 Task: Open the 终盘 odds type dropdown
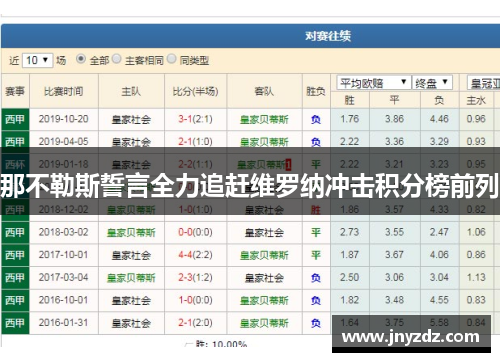coord(432,82)
